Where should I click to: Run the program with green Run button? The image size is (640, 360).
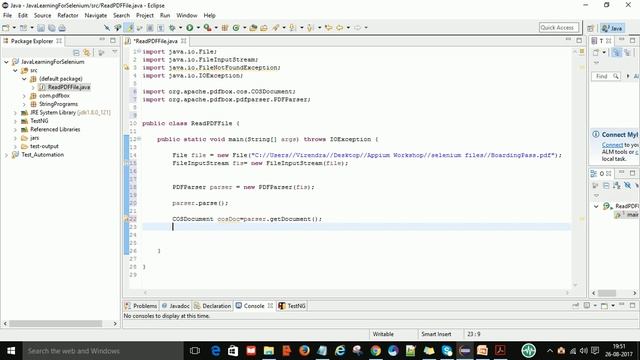click(190, 28)
